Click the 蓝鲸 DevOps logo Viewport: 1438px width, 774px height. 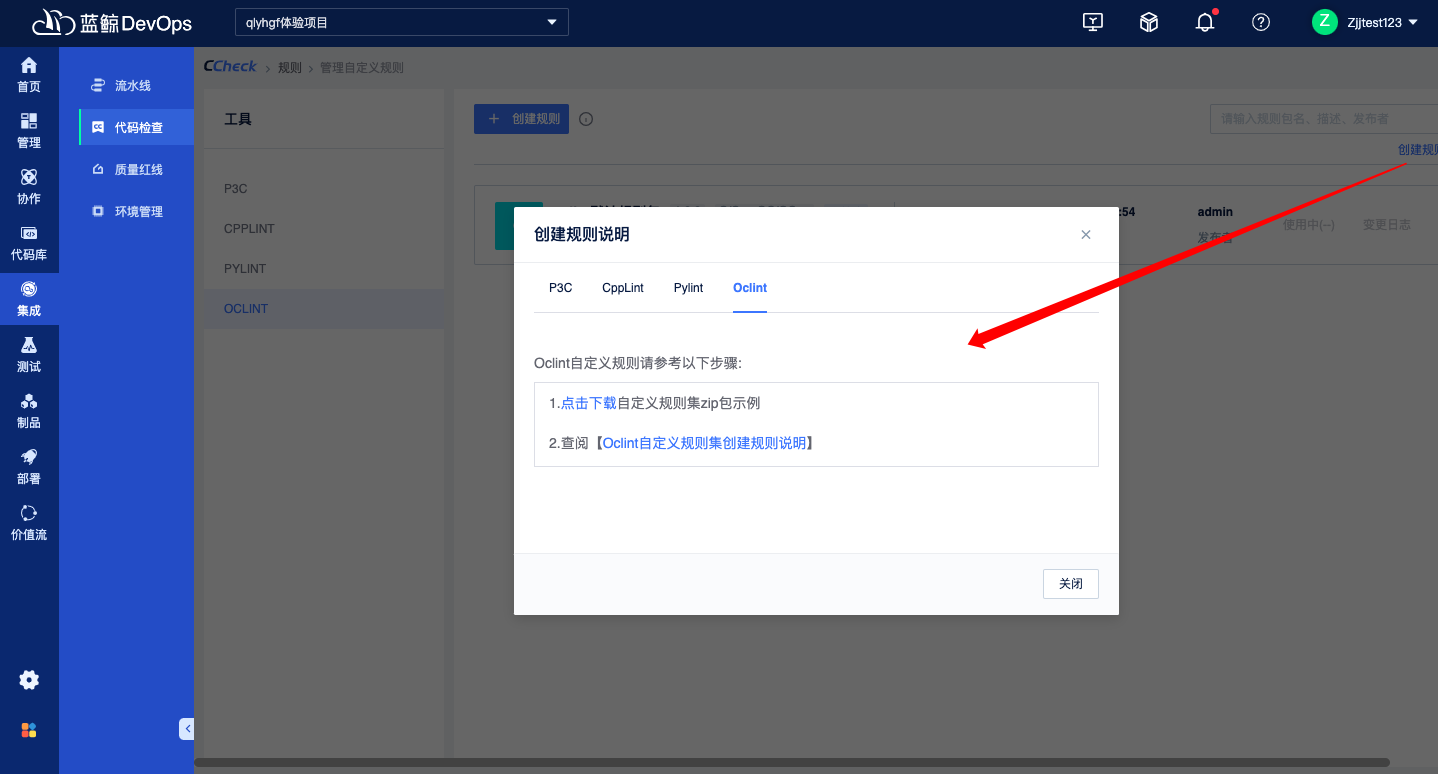pos(112,22)
